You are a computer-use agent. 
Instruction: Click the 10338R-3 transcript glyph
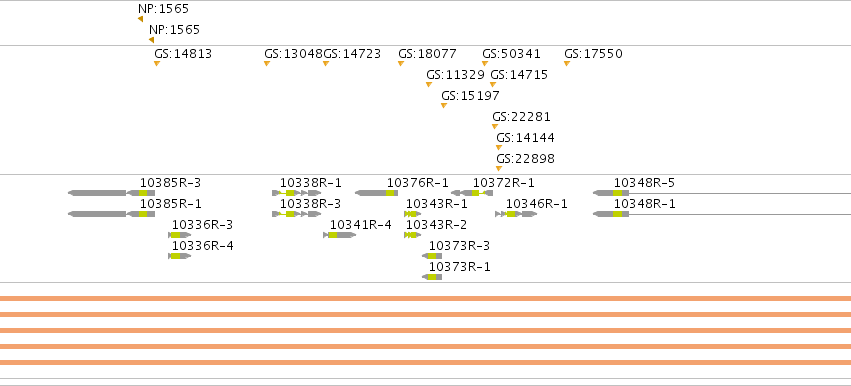pos(297,214)
